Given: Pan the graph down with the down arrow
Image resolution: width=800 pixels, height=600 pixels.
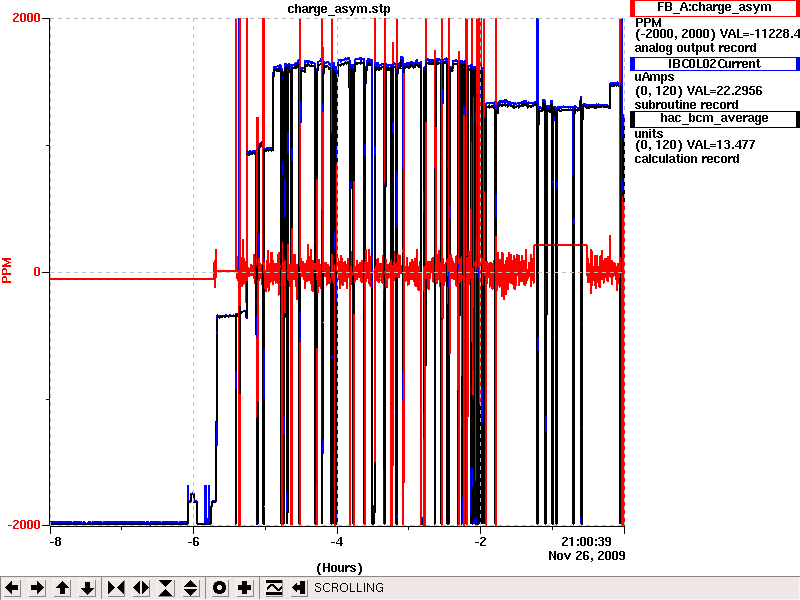Looking at the screenshot, I should pos(87,588).
